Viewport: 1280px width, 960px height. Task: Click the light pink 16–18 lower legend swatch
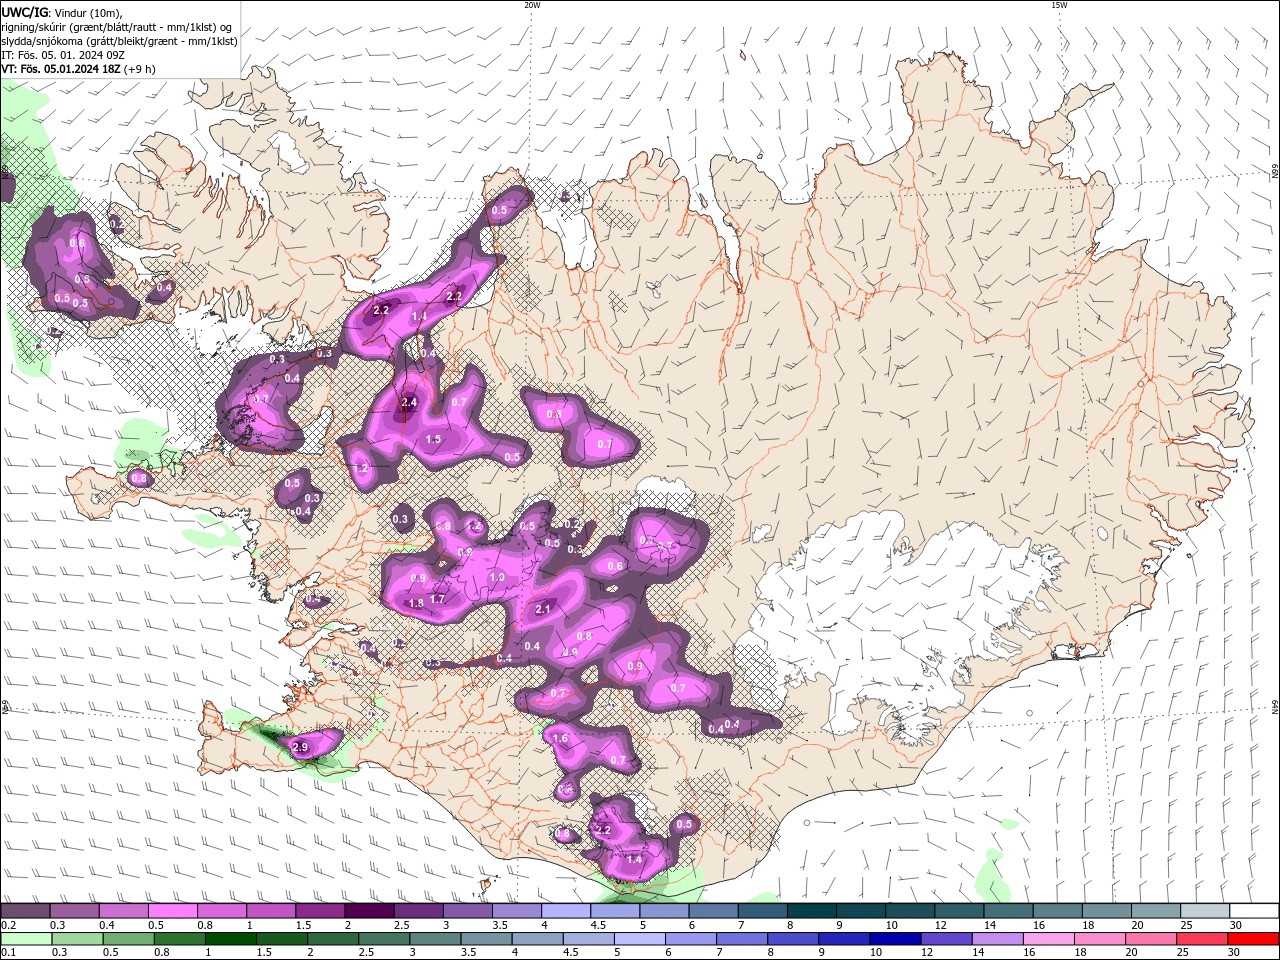(x=1047, y=939)
